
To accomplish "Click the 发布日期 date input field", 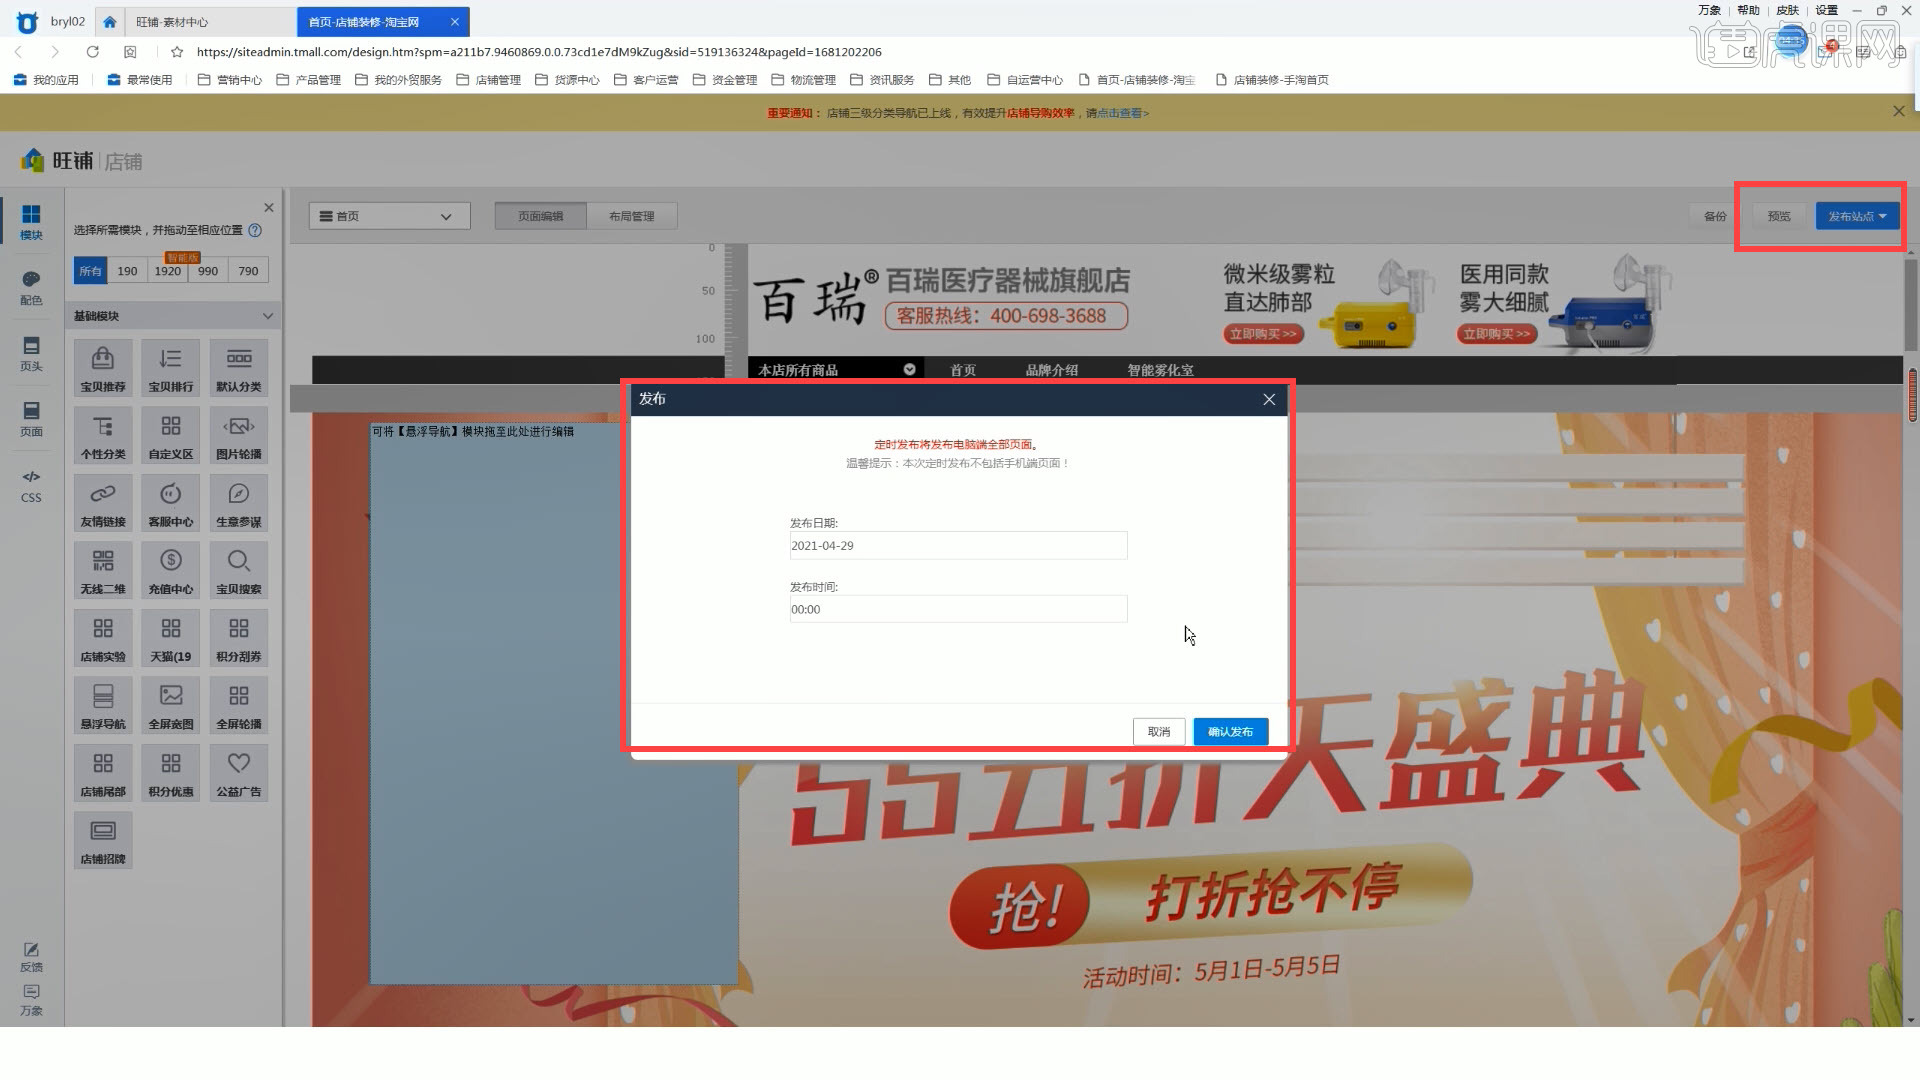I will 958,546.
